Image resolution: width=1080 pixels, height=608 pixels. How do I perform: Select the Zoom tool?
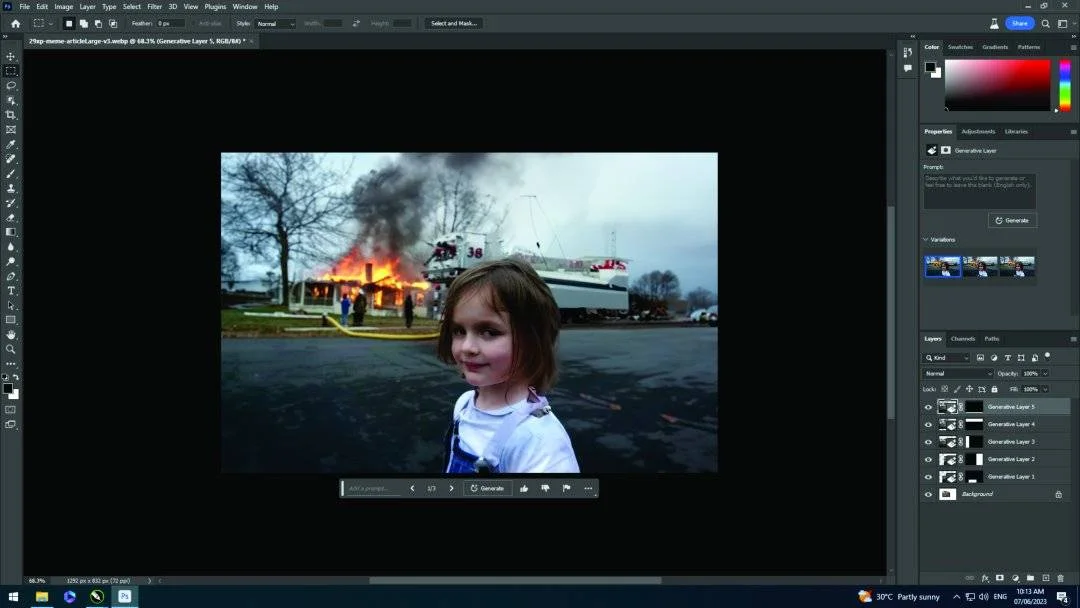(x=11, y=349)
